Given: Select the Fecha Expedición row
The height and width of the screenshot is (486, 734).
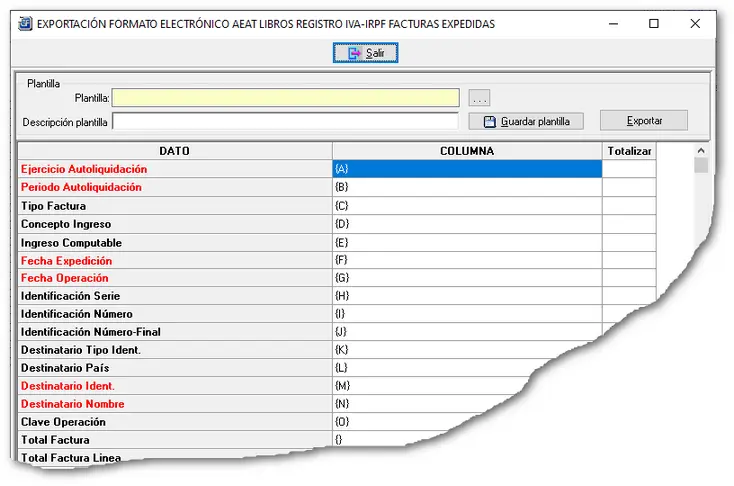Looking at the screenshot, I should click(174, 260).
